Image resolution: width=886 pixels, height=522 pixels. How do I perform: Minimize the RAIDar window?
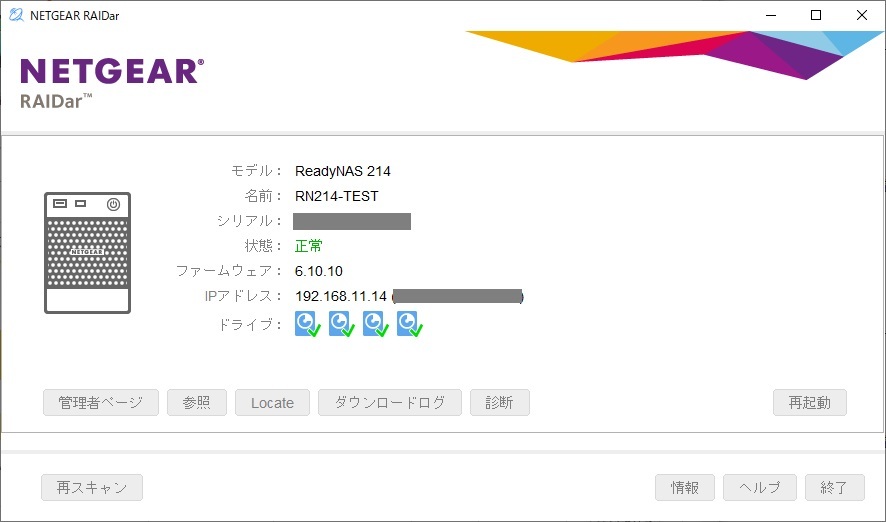coord(771,15)
